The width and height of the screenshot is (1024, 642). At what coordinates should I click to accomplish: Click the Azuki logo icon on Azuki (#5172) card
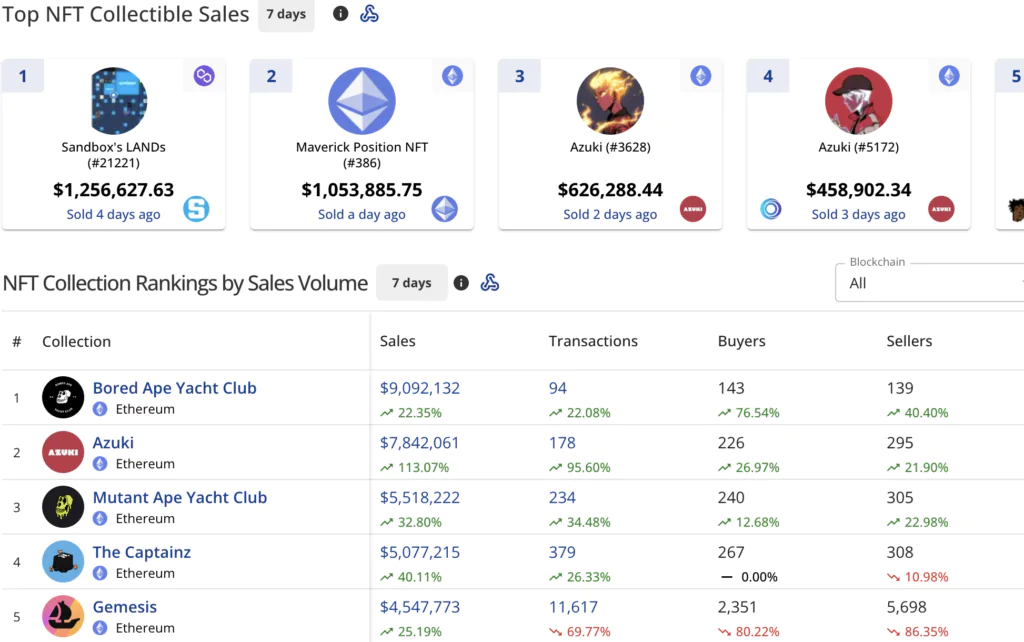click(941, 209)
